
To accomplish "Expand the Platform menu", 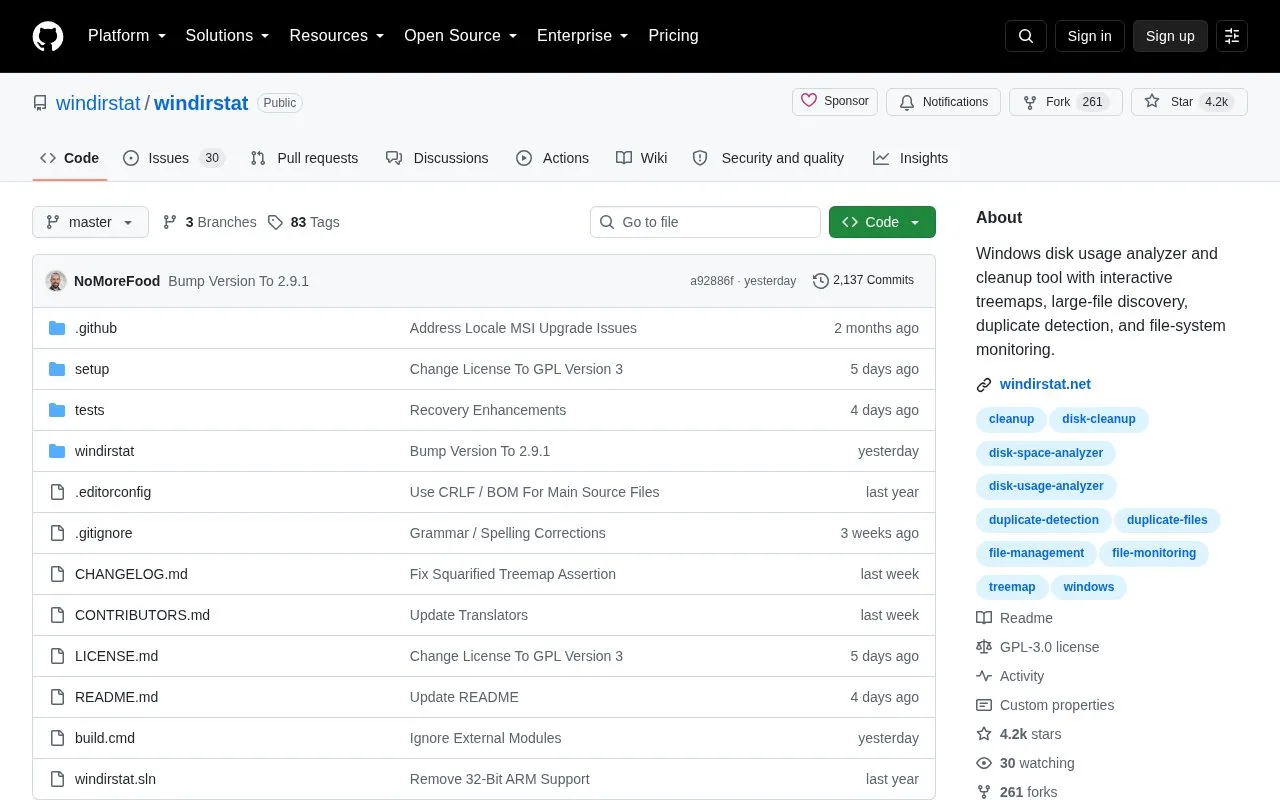I will pos(127,36).
